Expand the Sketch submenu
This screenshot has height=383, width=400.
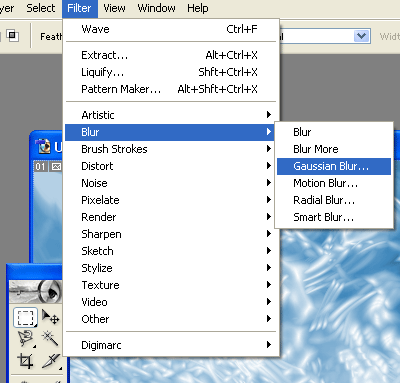point(170,251)
